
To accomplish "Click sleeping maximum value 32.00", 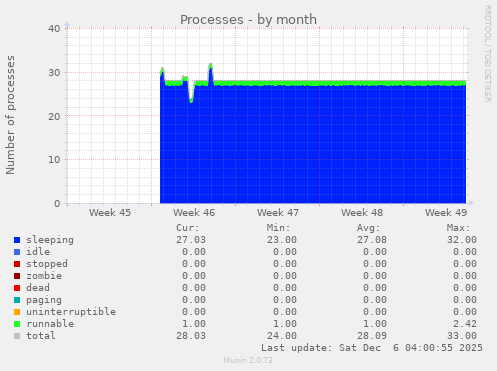I will click(462, 240).
